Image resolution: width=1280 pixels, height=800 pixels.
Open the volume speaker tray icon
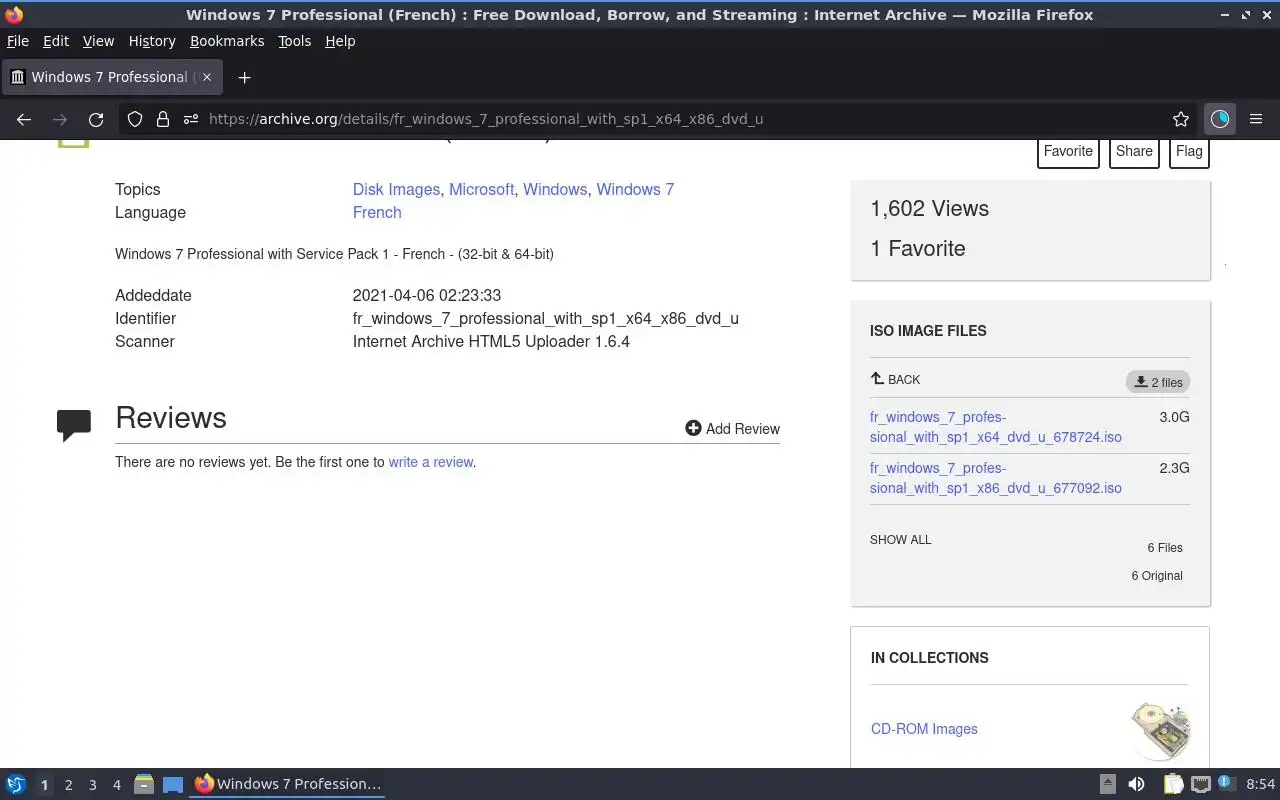(1137, 784)
